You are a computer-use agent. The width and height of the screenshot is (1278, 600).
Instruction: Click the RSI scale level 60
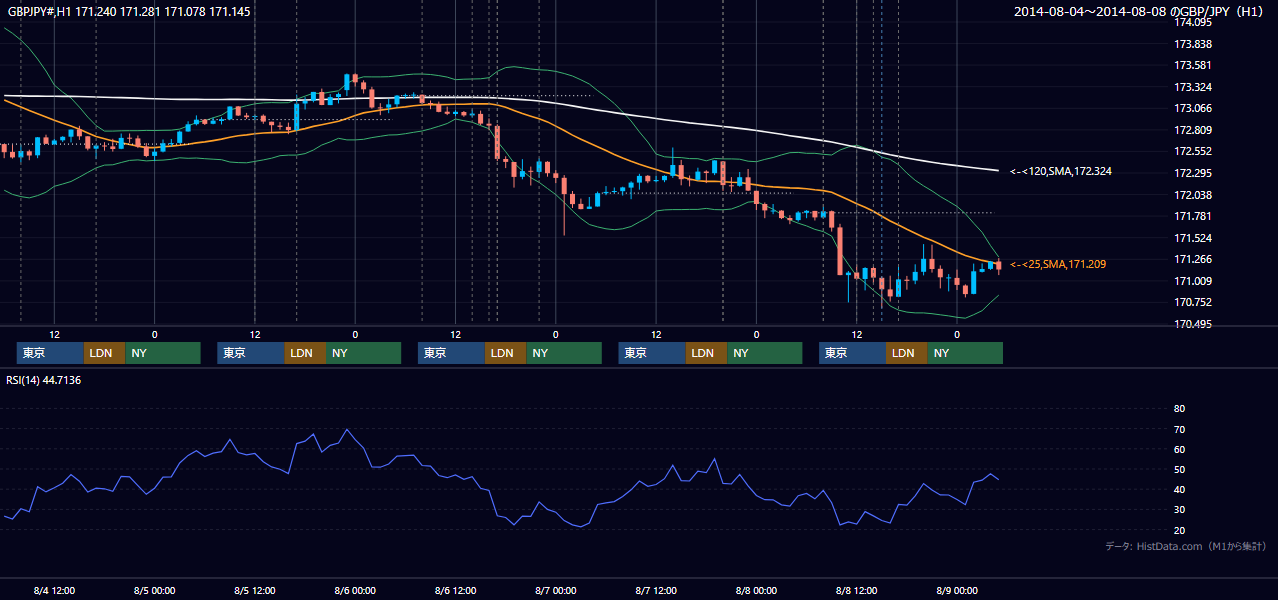1179,449
